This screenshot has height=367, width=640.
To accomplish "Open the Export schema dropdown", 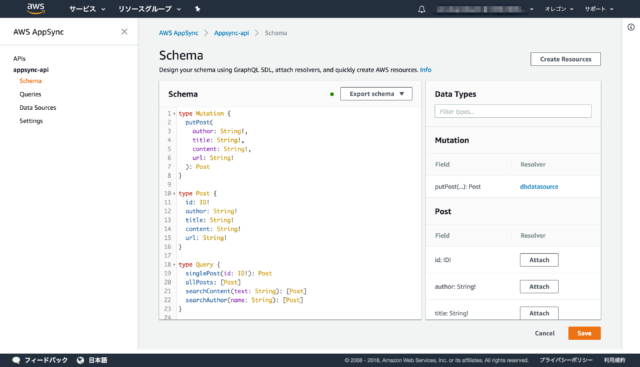I will [x=376, y=94].
